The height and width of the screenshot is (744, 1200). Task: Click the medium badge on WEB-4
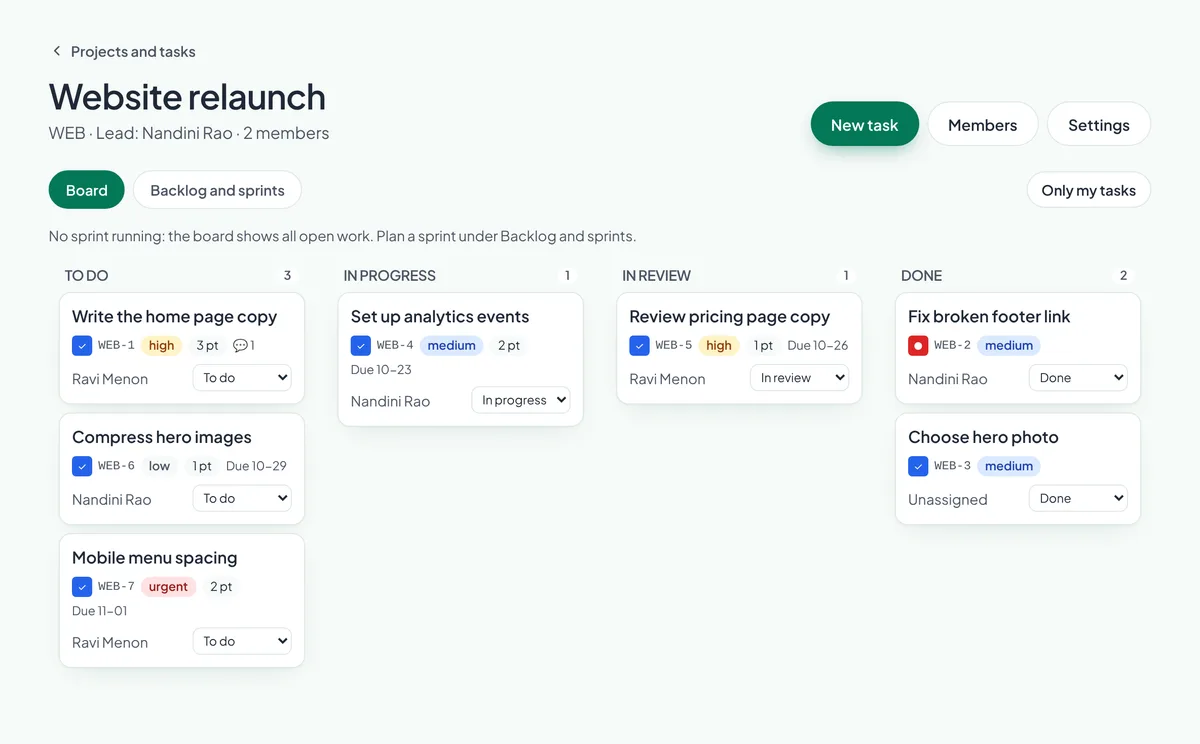[451, 345]
